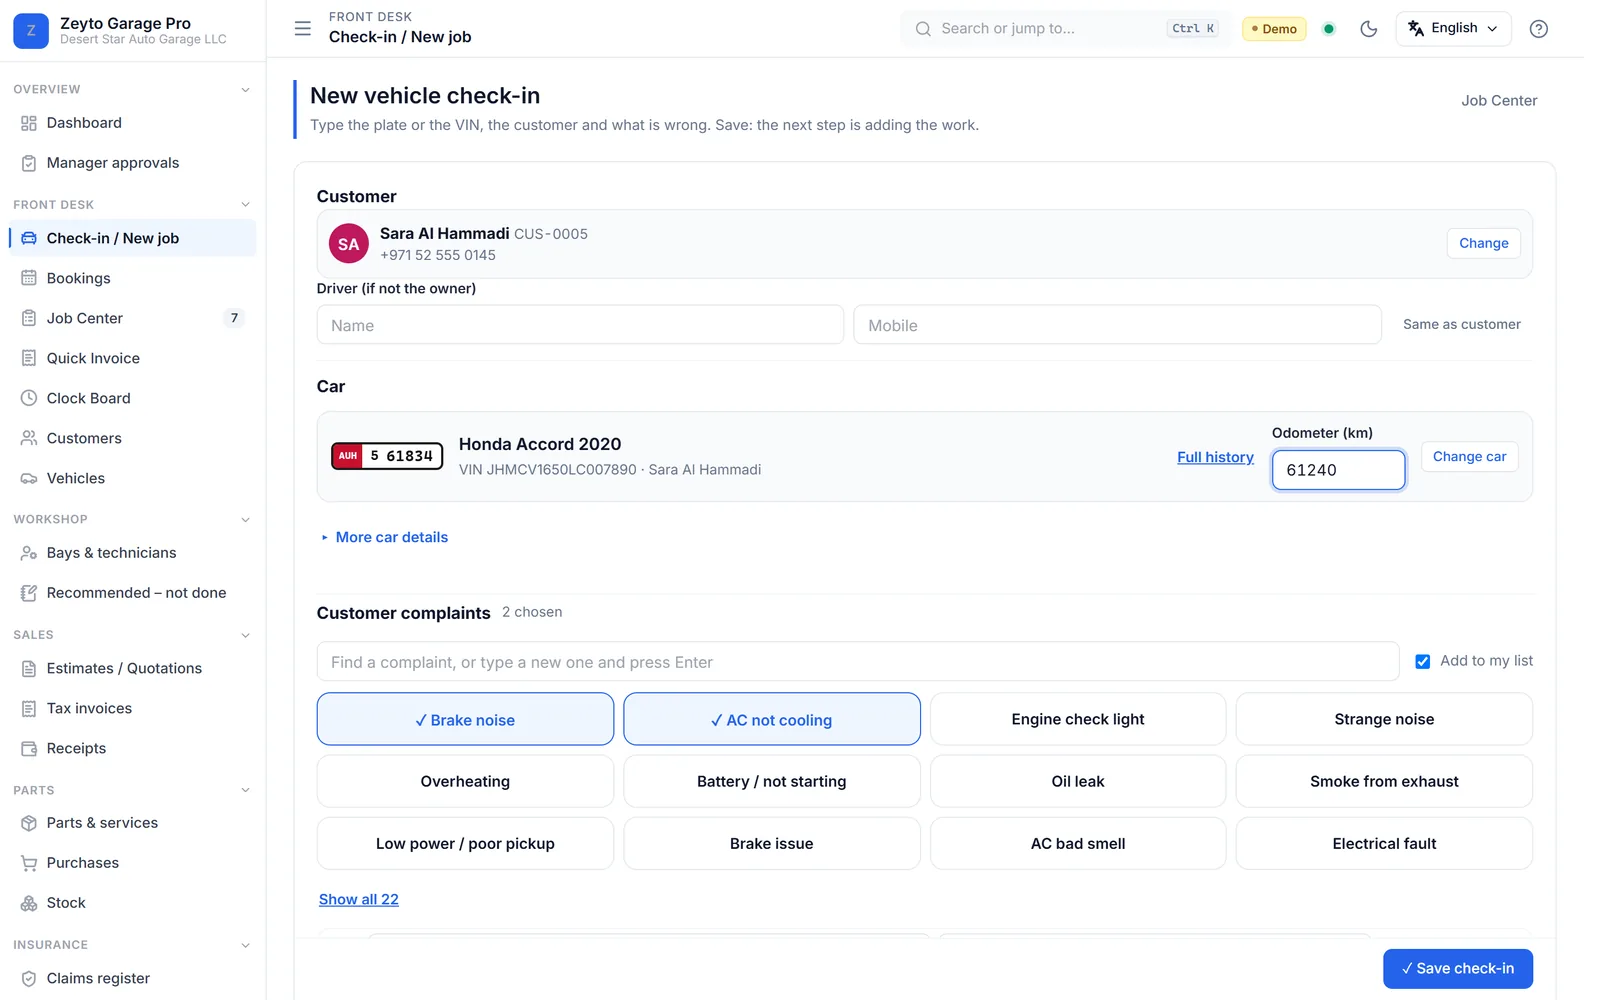Open Receipts page

132,748
